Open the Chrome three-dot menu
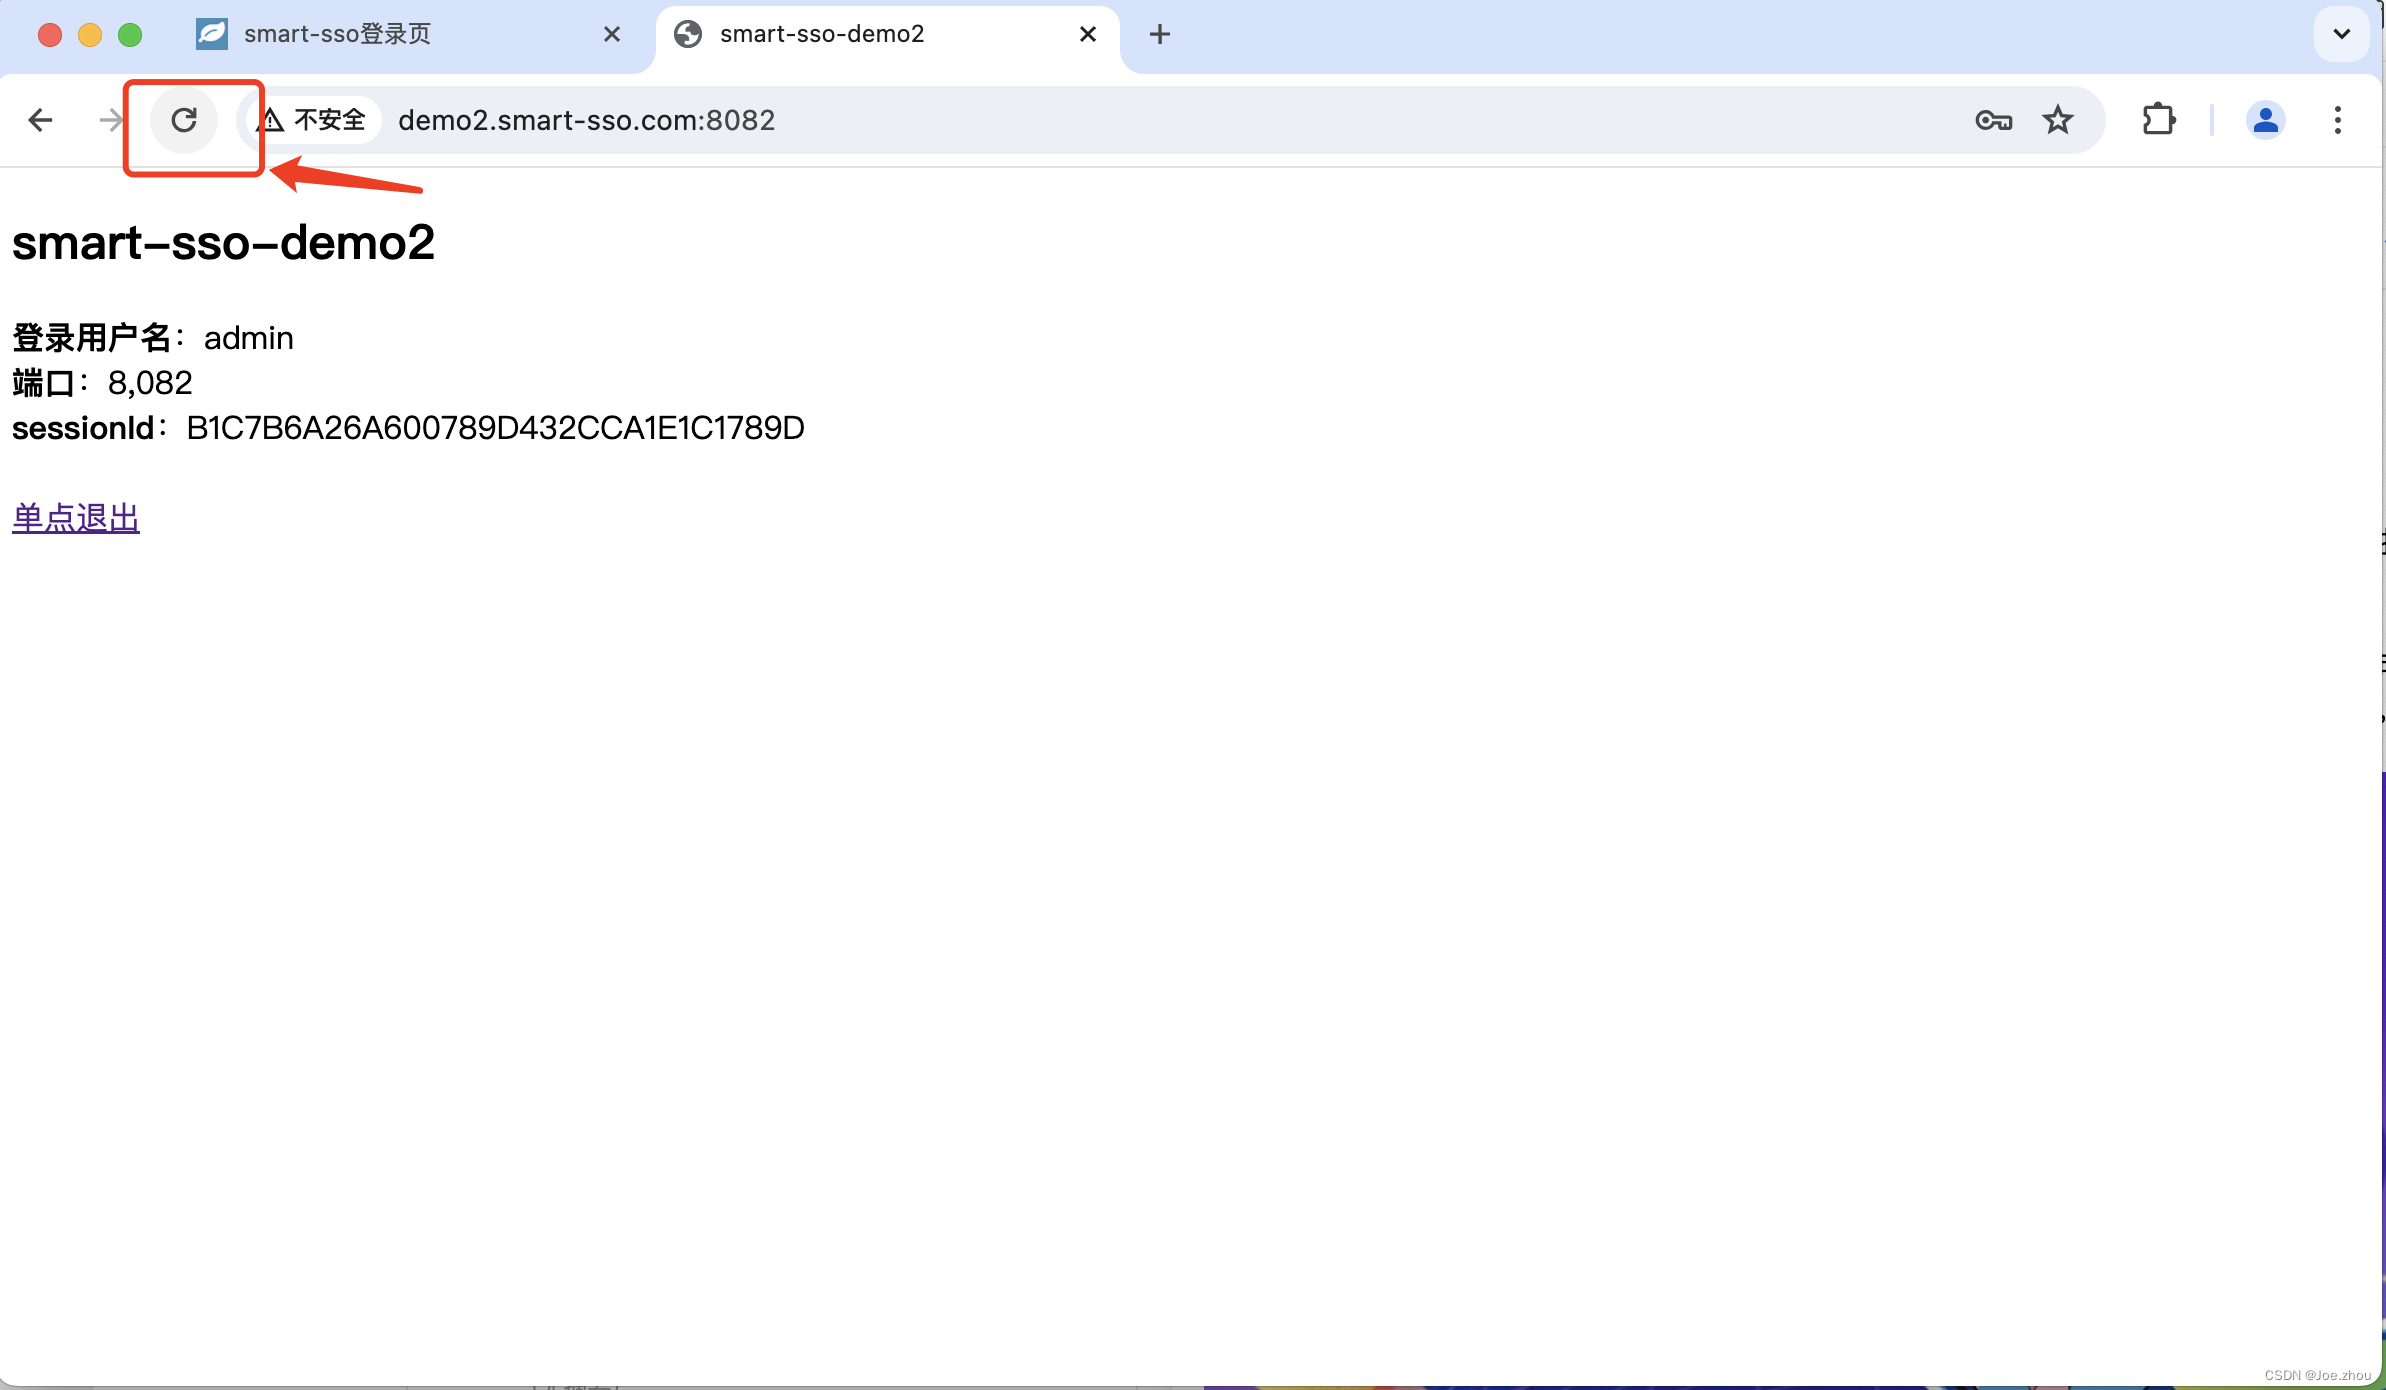 (x=2337, y=121)
